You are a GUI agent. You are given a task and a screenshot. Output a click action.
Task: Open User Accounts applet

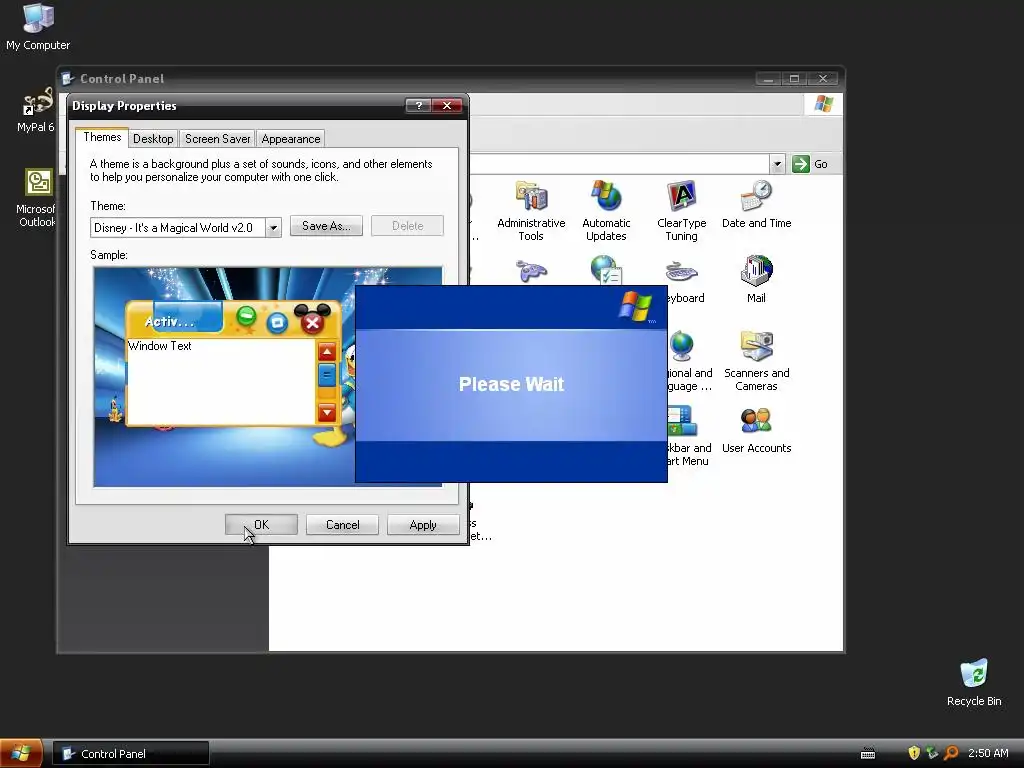pos(756,429)
